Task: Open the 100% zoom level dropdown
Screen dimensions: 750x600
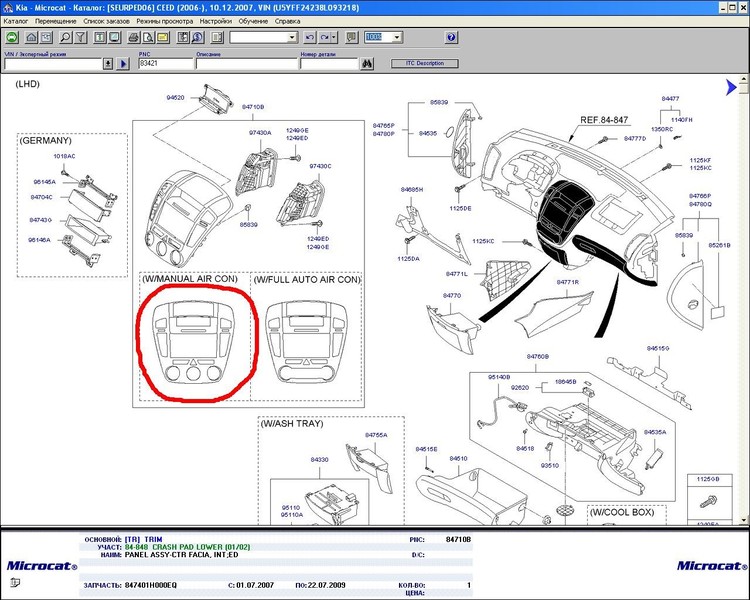Action: 397,37
